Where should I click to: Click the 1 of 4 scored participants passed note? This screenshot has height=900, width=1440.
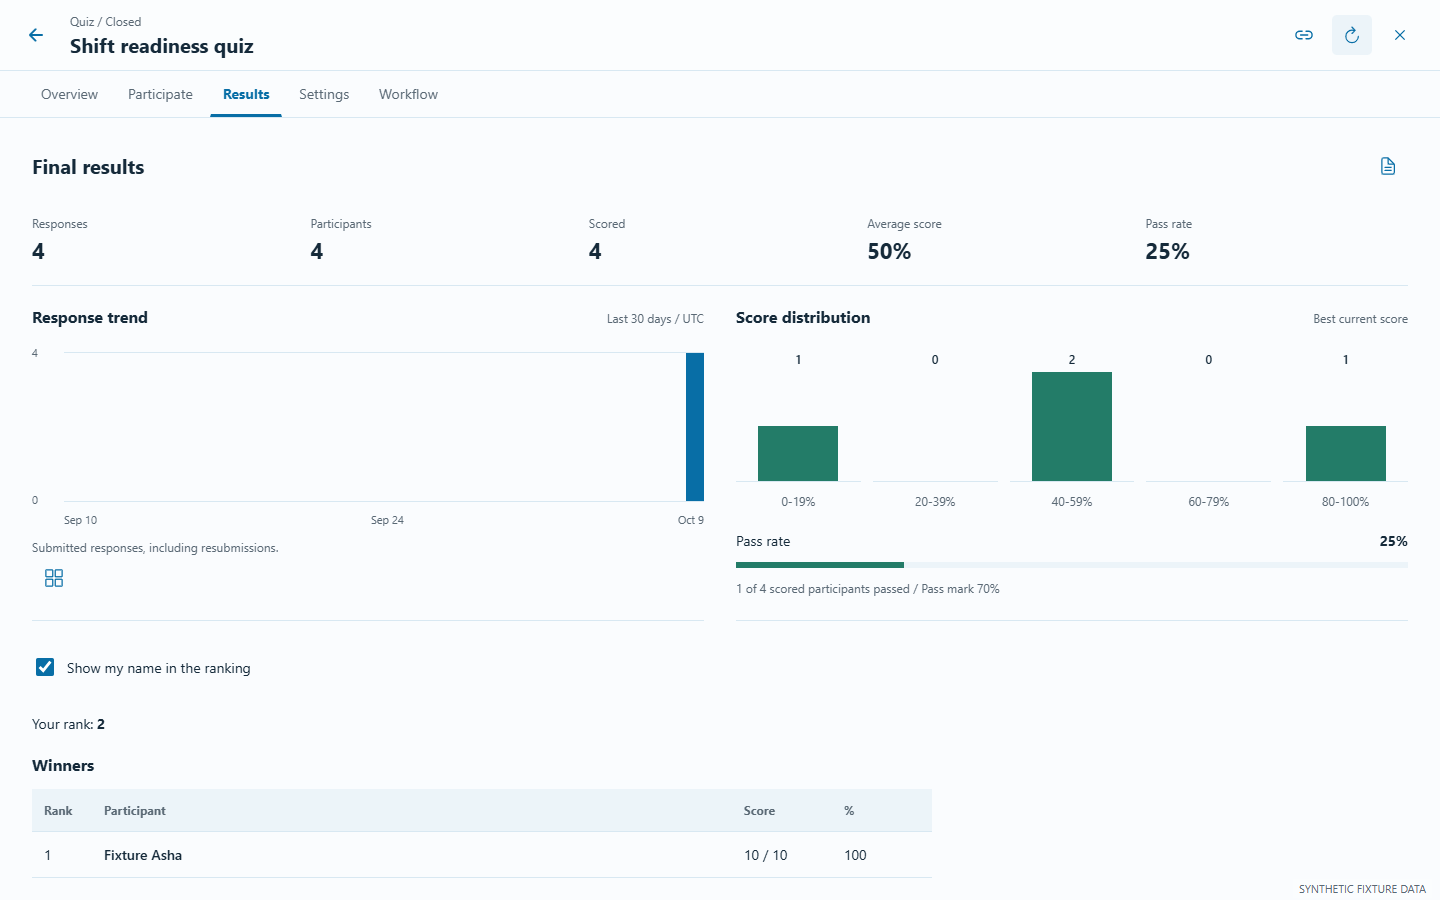pos(868,589)
